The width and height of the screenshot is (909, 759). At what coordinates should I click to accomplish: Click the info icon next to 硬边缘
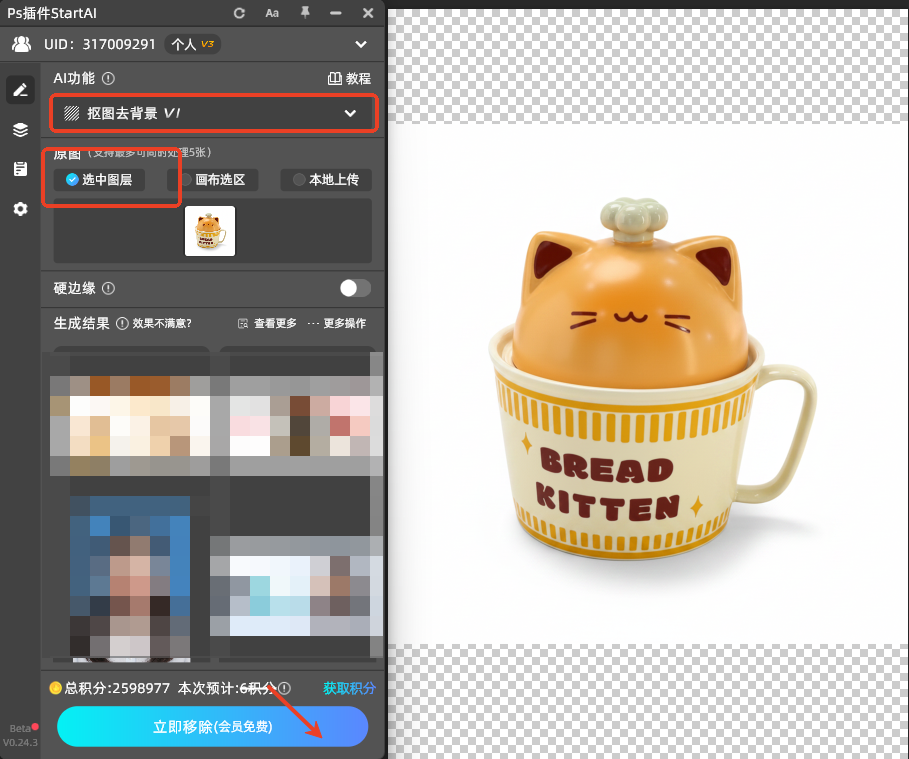[x=108, y=288]
